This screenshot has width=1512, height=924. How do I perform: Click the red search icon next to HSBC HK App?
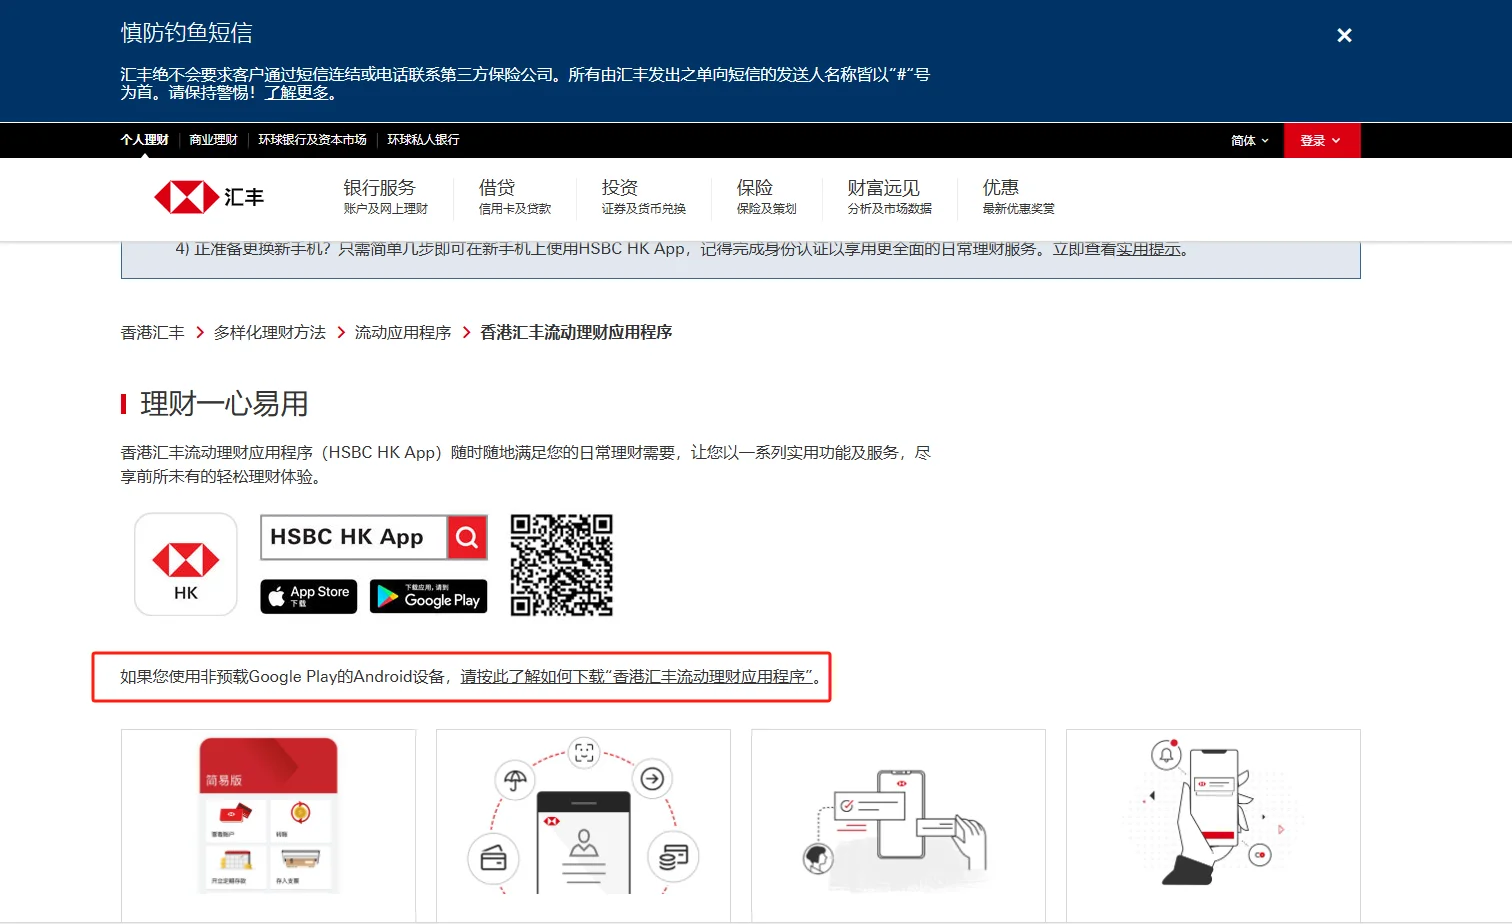coord(466,537)
